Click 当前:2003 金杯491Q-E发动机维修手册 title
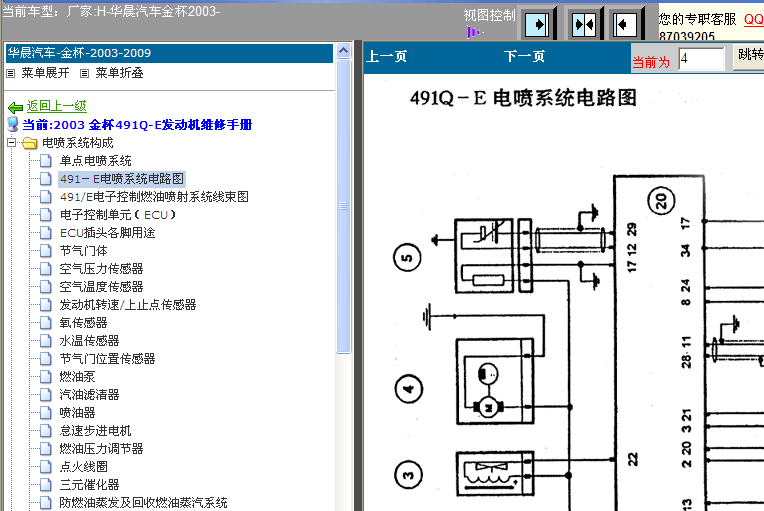 [137, 125]
